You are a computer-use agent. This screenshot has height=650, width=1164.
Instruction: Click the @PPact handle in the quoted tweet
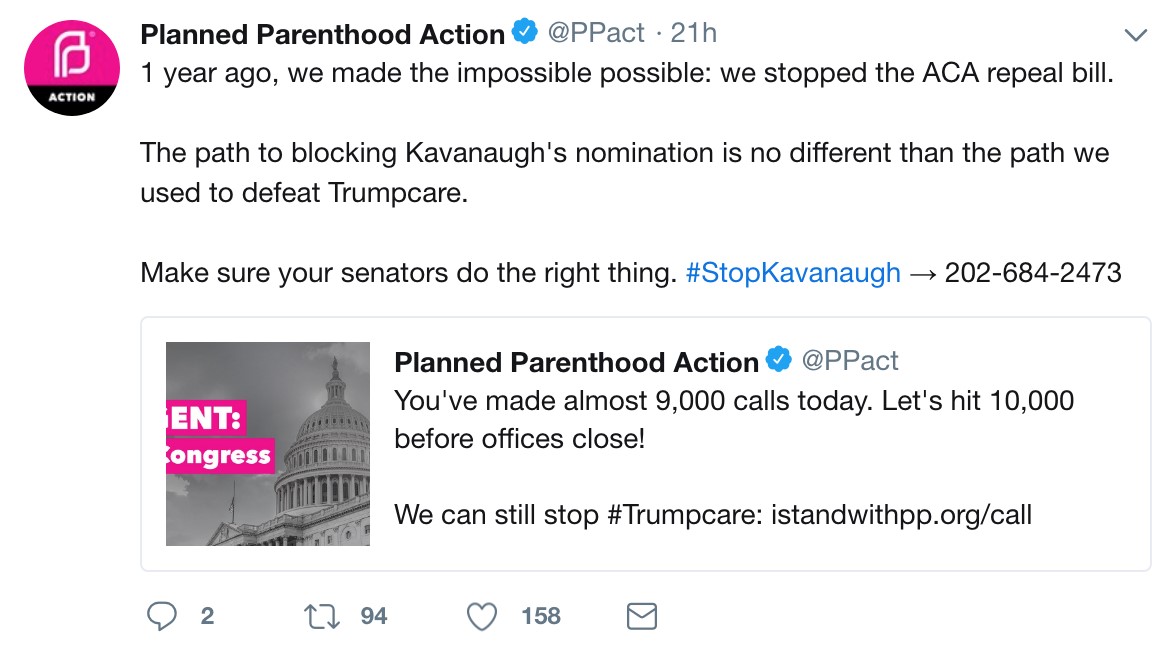tap(850, 361)
